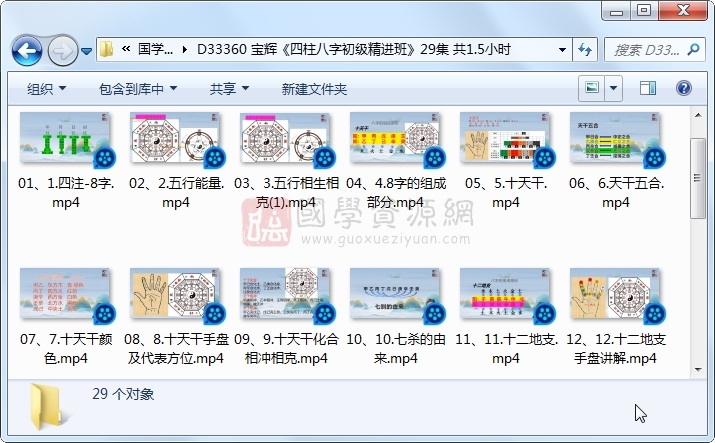Open the 共享 menu
This screenshot has width=715, height=443.
pyautogui.click(x=229, y=88)
